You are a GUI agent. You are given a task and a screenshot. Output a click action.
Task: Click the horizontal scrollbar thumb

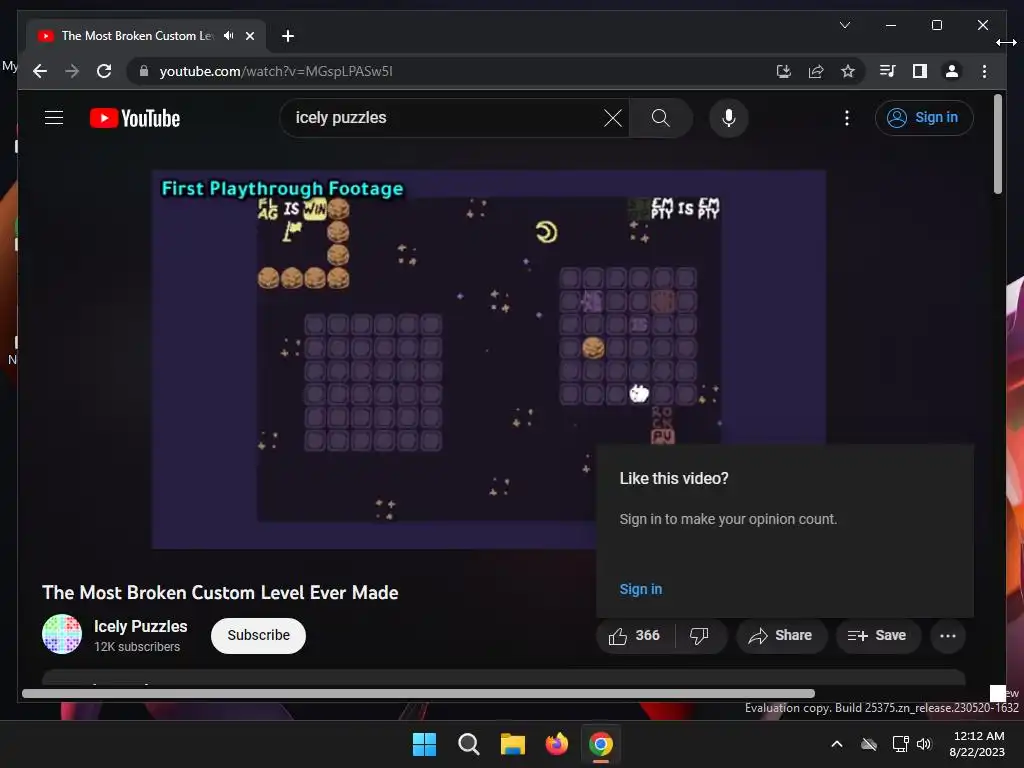coord(418,694)
